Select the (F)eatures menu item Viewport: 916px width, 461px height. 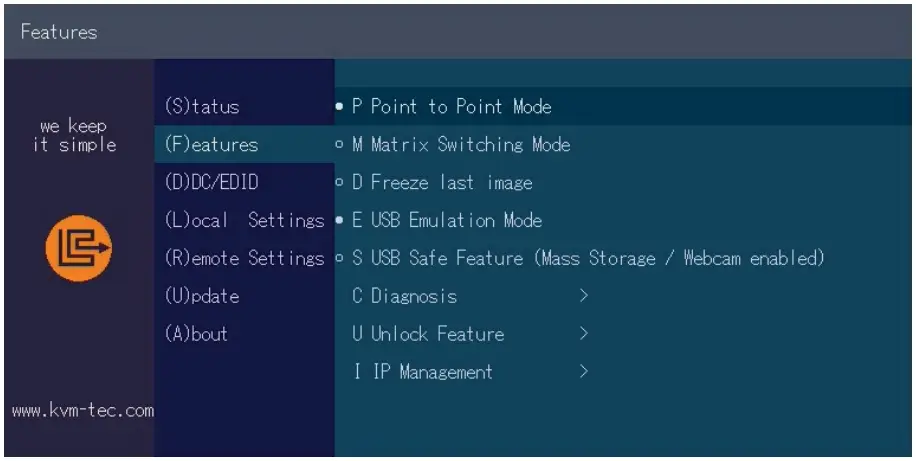(210, 144)
